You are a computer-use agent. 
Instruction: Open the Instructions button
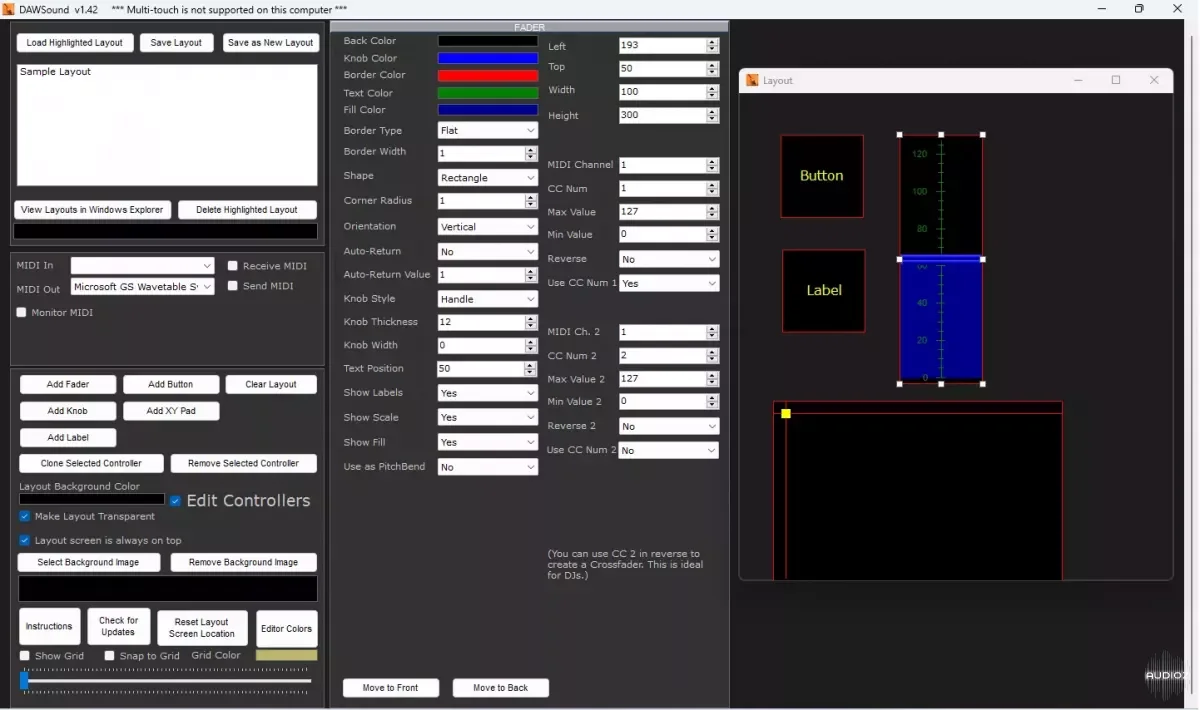click(49, 627)
